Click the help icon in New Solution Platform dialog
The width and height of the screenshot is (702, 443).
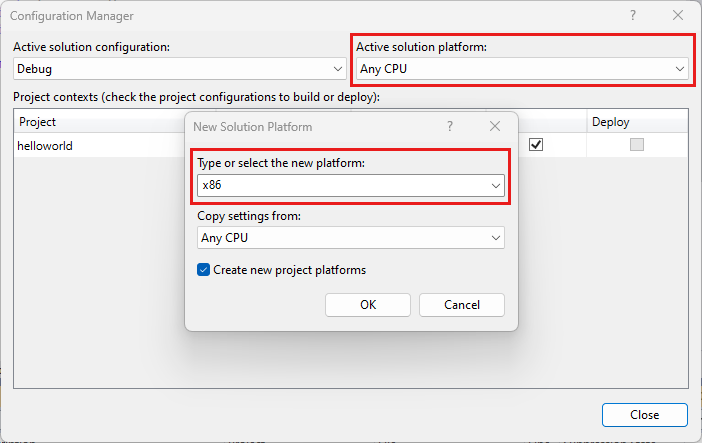coord(450,126)
